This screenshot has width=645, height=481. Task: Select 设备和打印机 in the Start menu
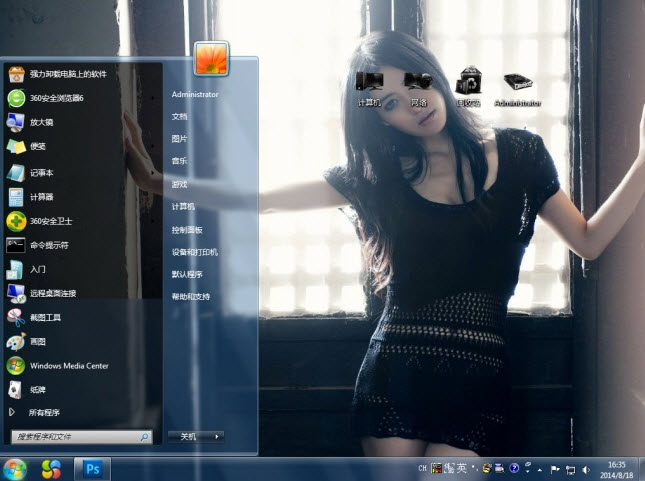[x=194, y=252]
